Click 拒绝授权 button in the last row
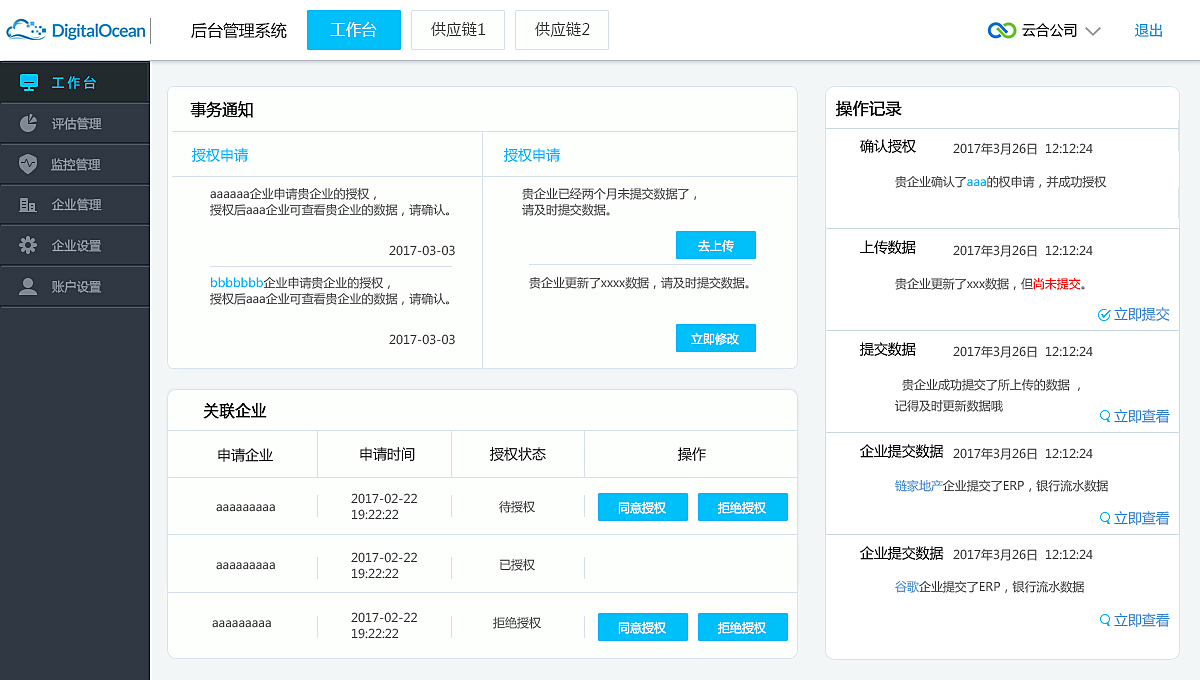The image size is (1200, 680). [743, 627]
